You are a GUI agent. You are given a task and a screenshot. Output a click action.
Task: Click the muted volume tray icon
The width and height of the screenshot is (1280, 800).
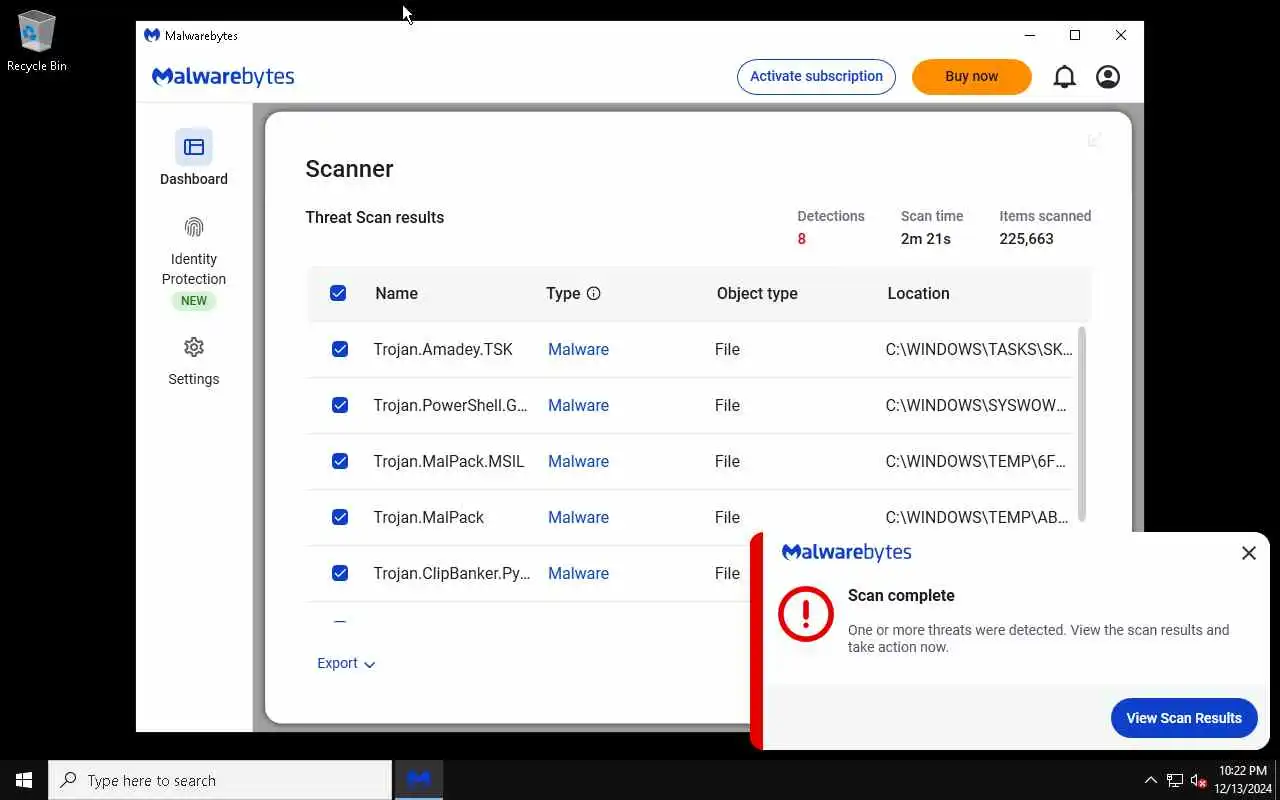click(1199, 780)
